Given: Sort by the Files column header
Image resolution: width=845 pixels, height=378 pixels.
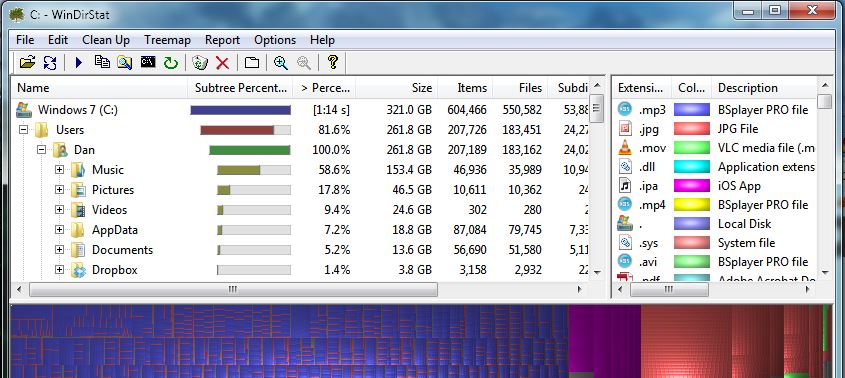Looking at the screenshot, I should (520, 88).
